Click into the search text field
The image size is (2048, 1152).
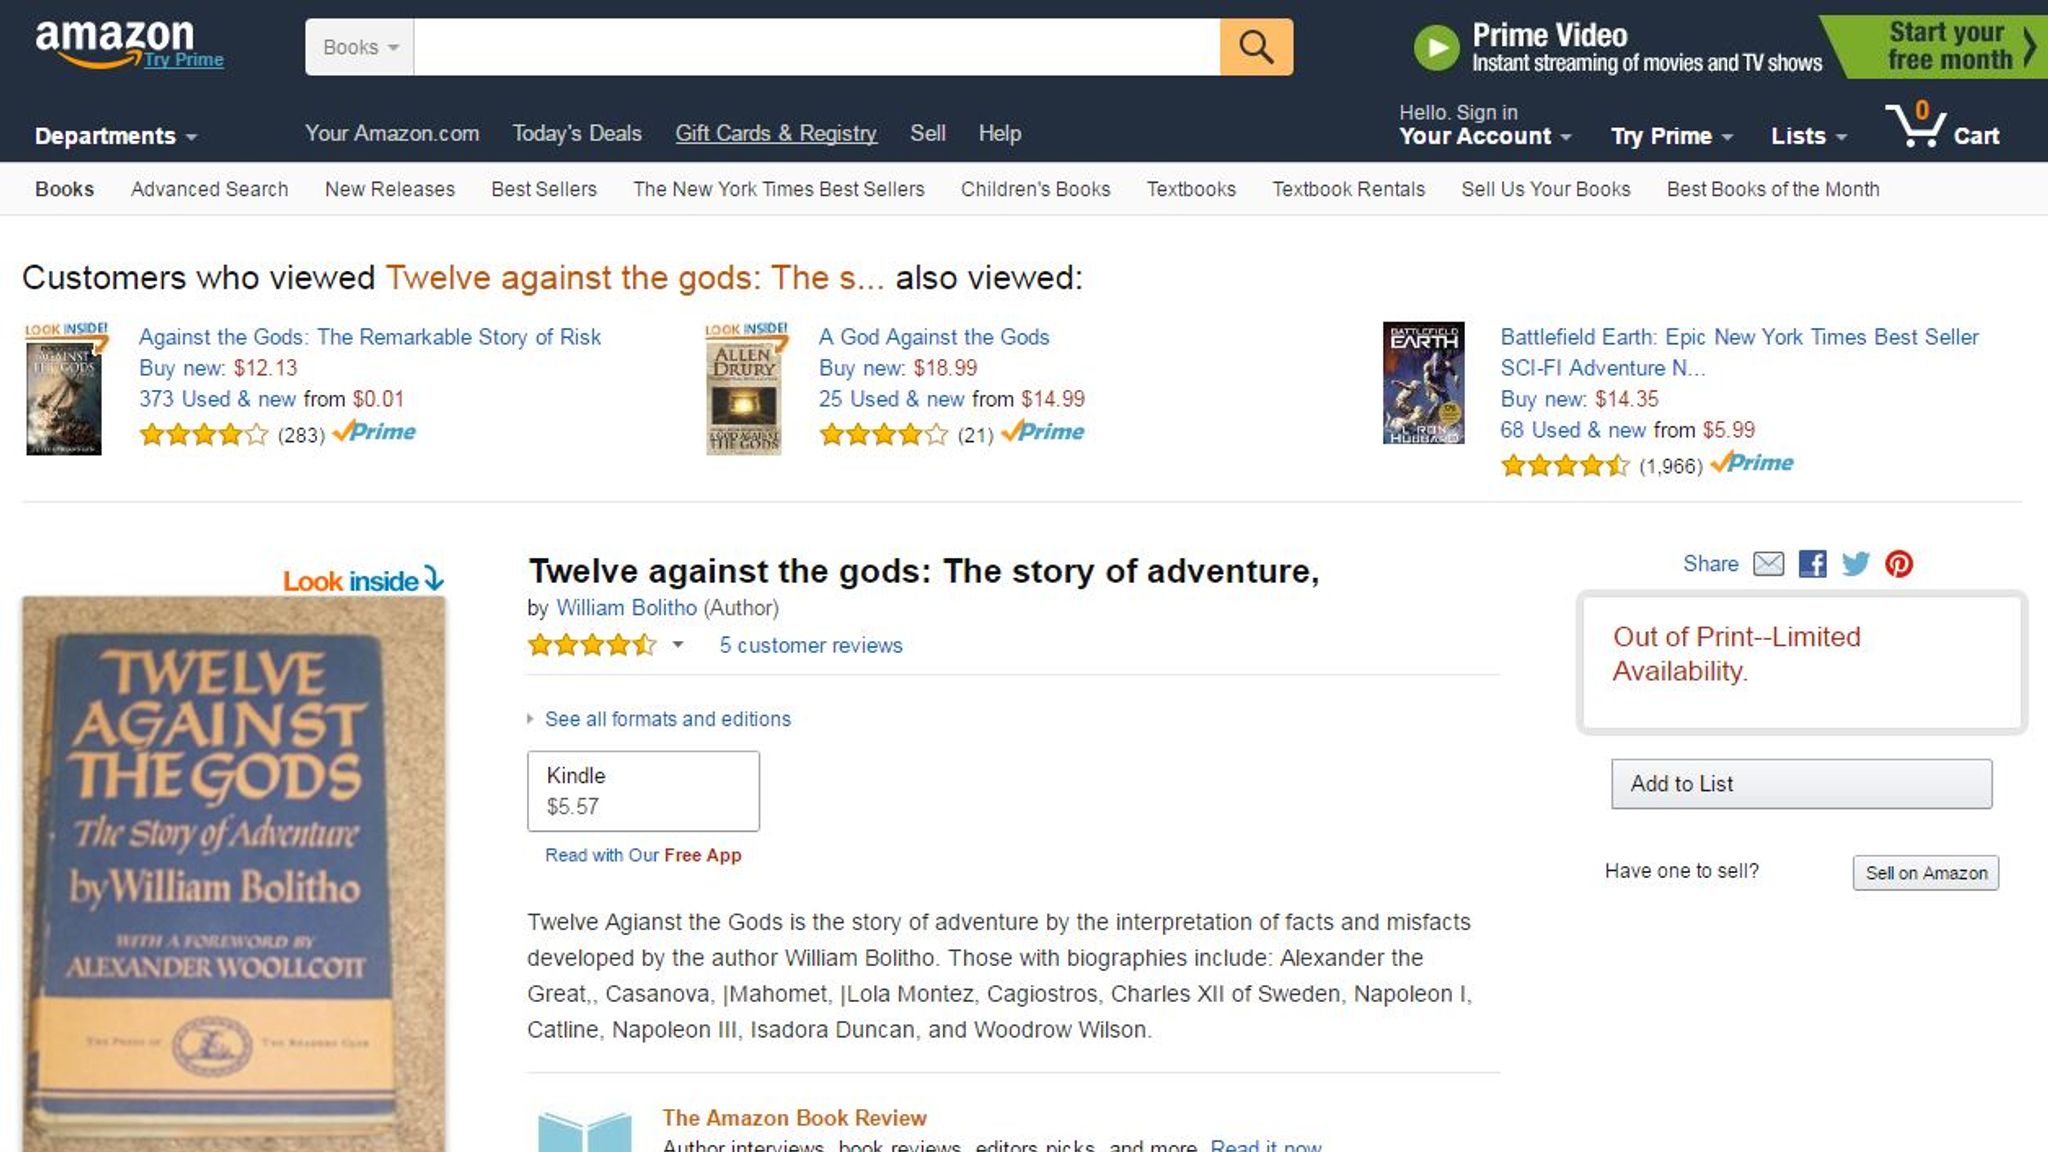click(x=816, y=47)
